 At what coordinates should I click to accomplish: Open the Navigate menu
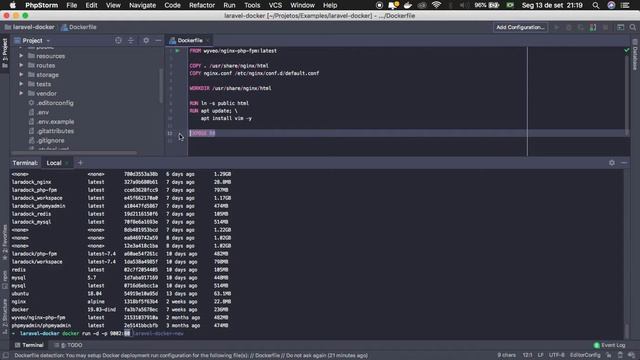142,5
